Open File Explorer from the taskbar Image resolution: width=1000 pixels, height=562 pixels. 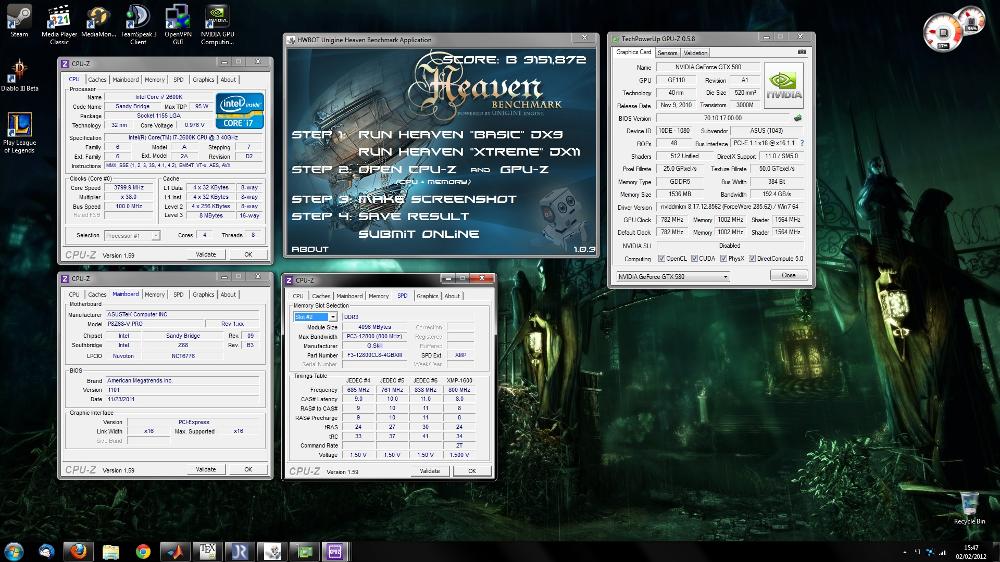point(111,551)
